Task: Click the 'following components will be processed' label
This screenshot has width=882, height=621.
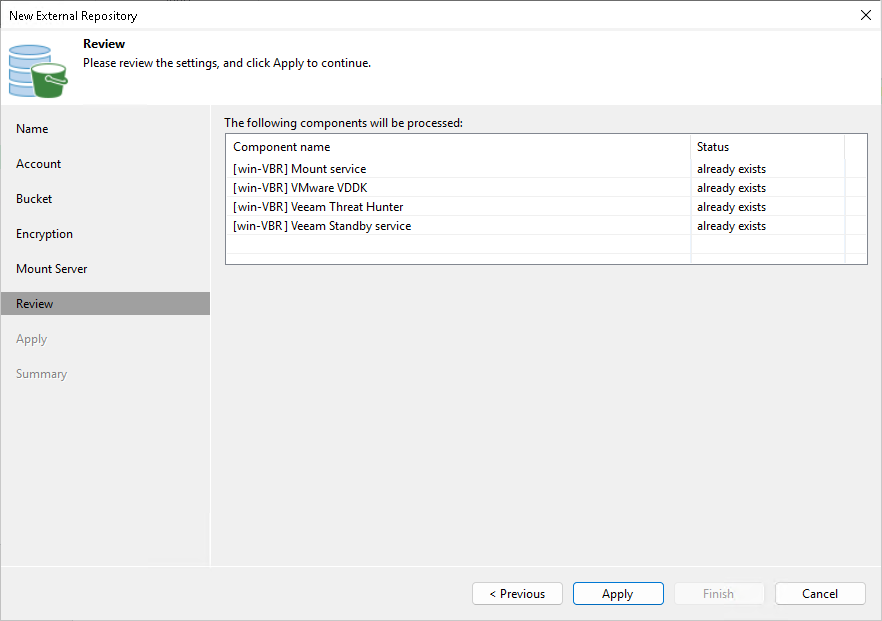Action: click(343, 123)
